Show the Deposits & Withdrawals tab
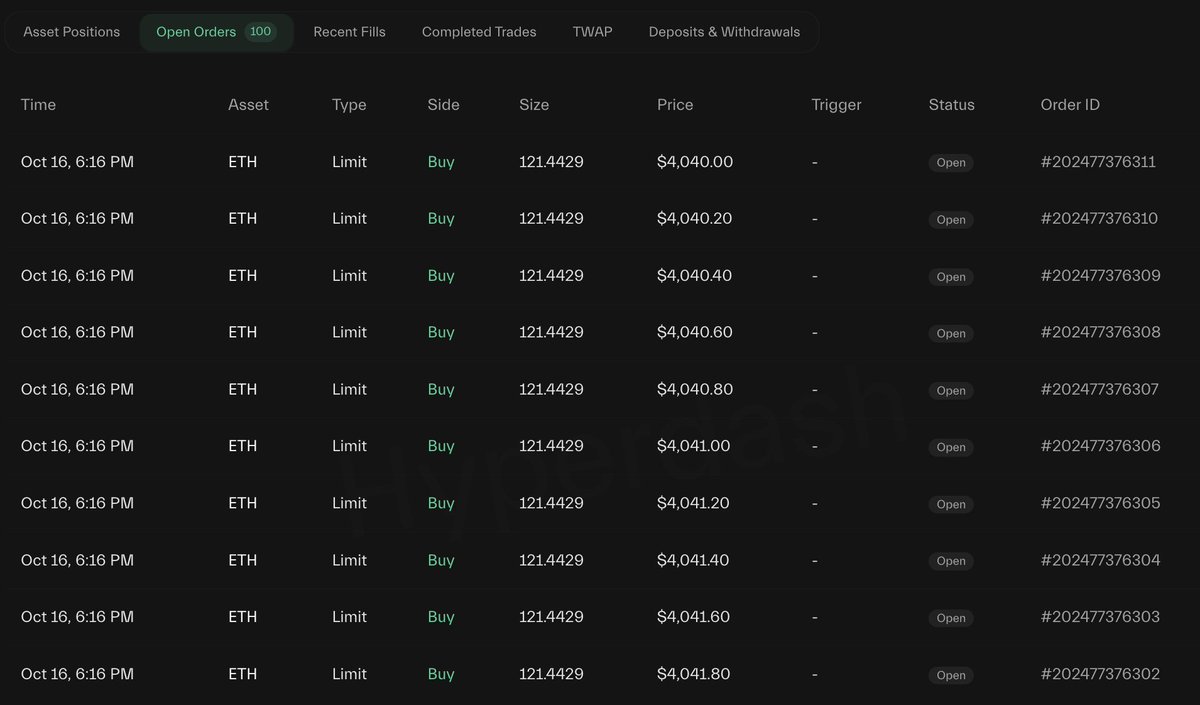This screenshot has height=705, width=1200. (724, 32)
